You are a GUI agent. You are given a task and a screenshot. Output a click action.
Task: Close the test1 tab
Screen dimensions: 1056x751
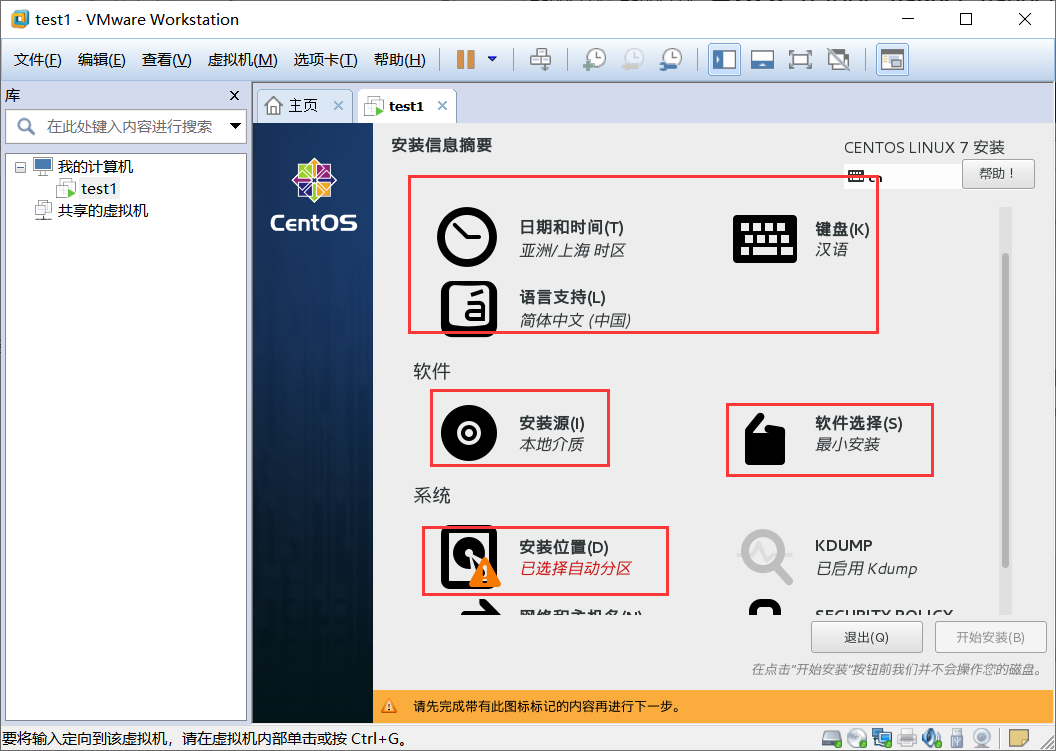pos(442,106)
